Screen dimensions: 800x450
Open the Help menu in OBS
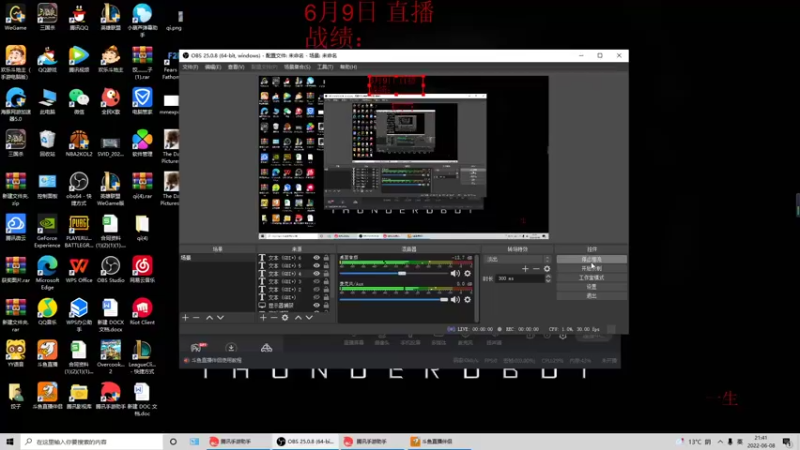click(x=348, y=67)
